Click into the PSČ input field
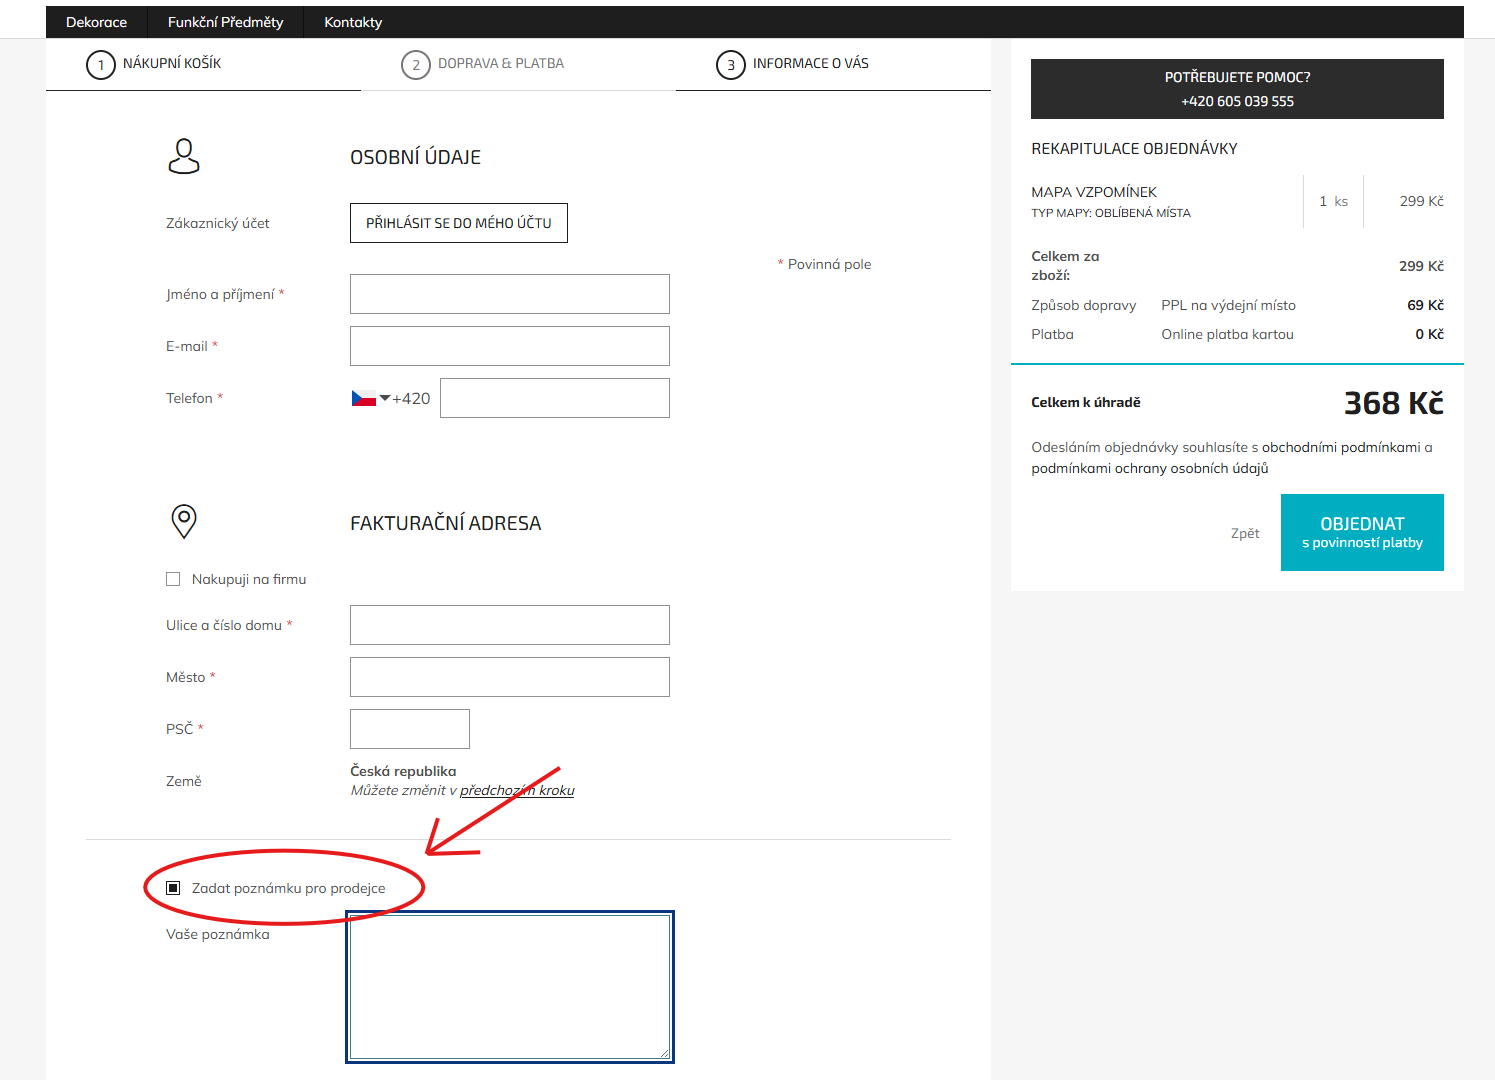This screenshot has width=1495, height=1080. [x=410, y=729]
